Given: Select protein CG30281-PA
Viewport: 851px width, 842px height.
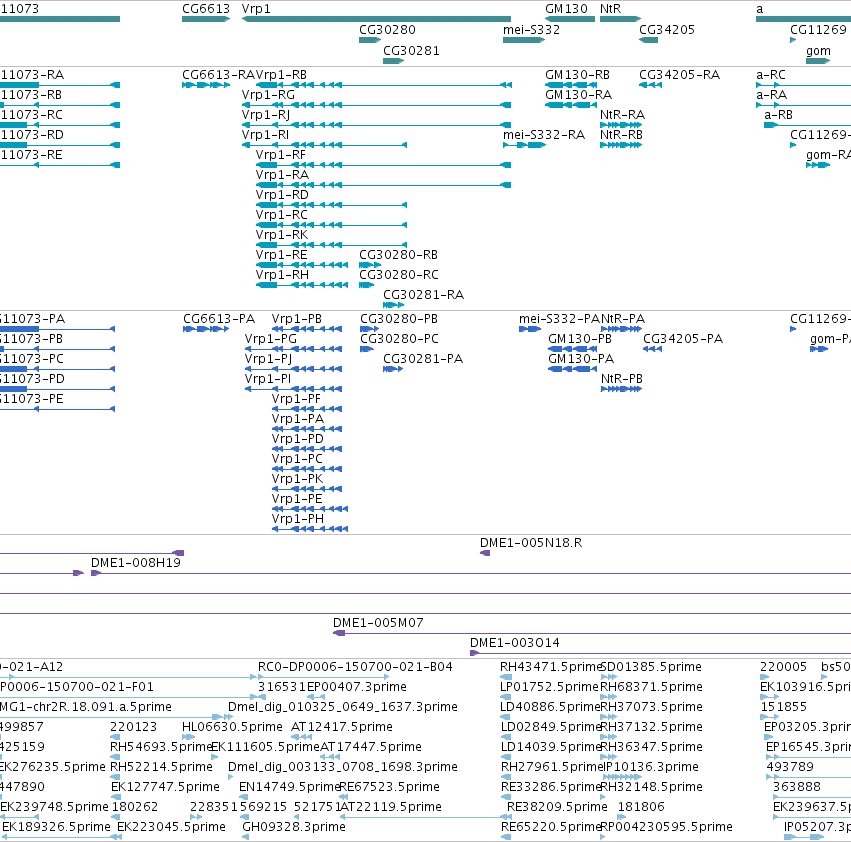Looking at the screenshot, I should [393, 369].
